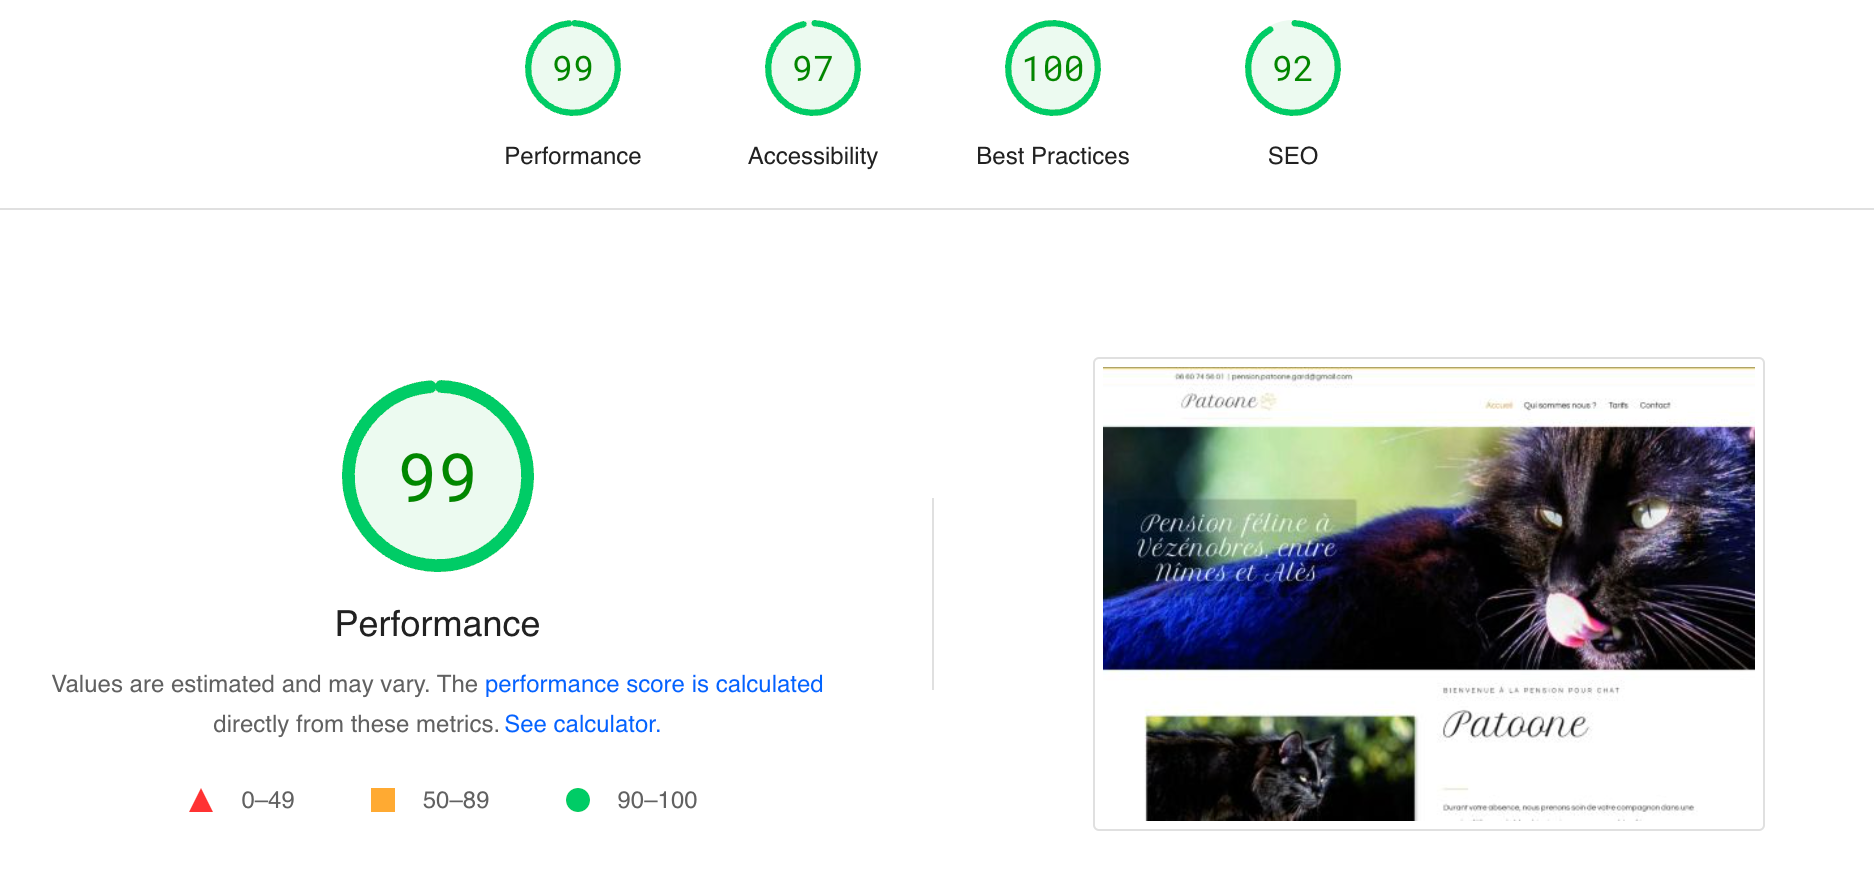Click the red triangle fail legend icon

coord(201,800)
